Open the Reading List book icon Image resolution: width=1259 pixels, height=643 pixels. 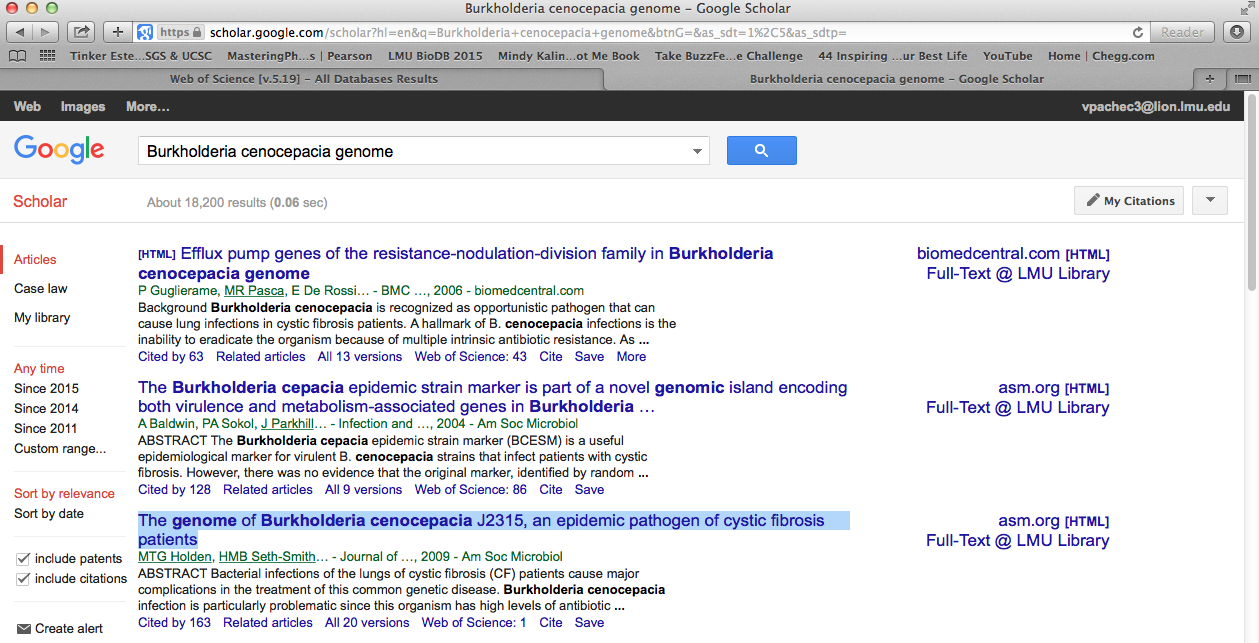[16, 56]
